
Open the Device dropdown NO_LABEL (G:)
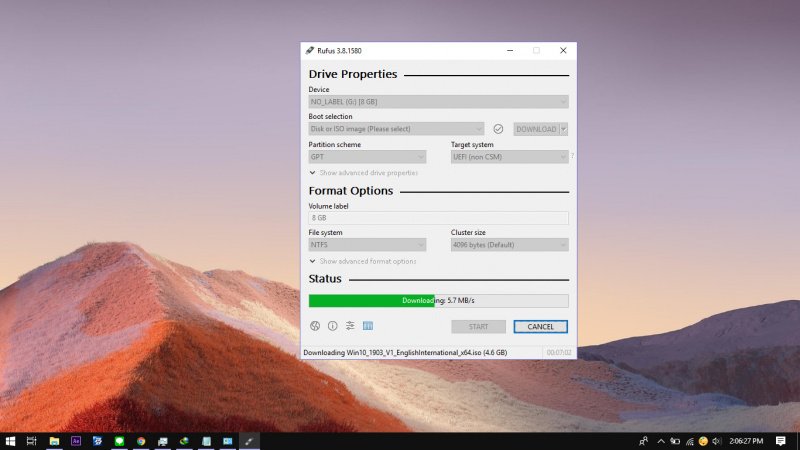(438, 102)
